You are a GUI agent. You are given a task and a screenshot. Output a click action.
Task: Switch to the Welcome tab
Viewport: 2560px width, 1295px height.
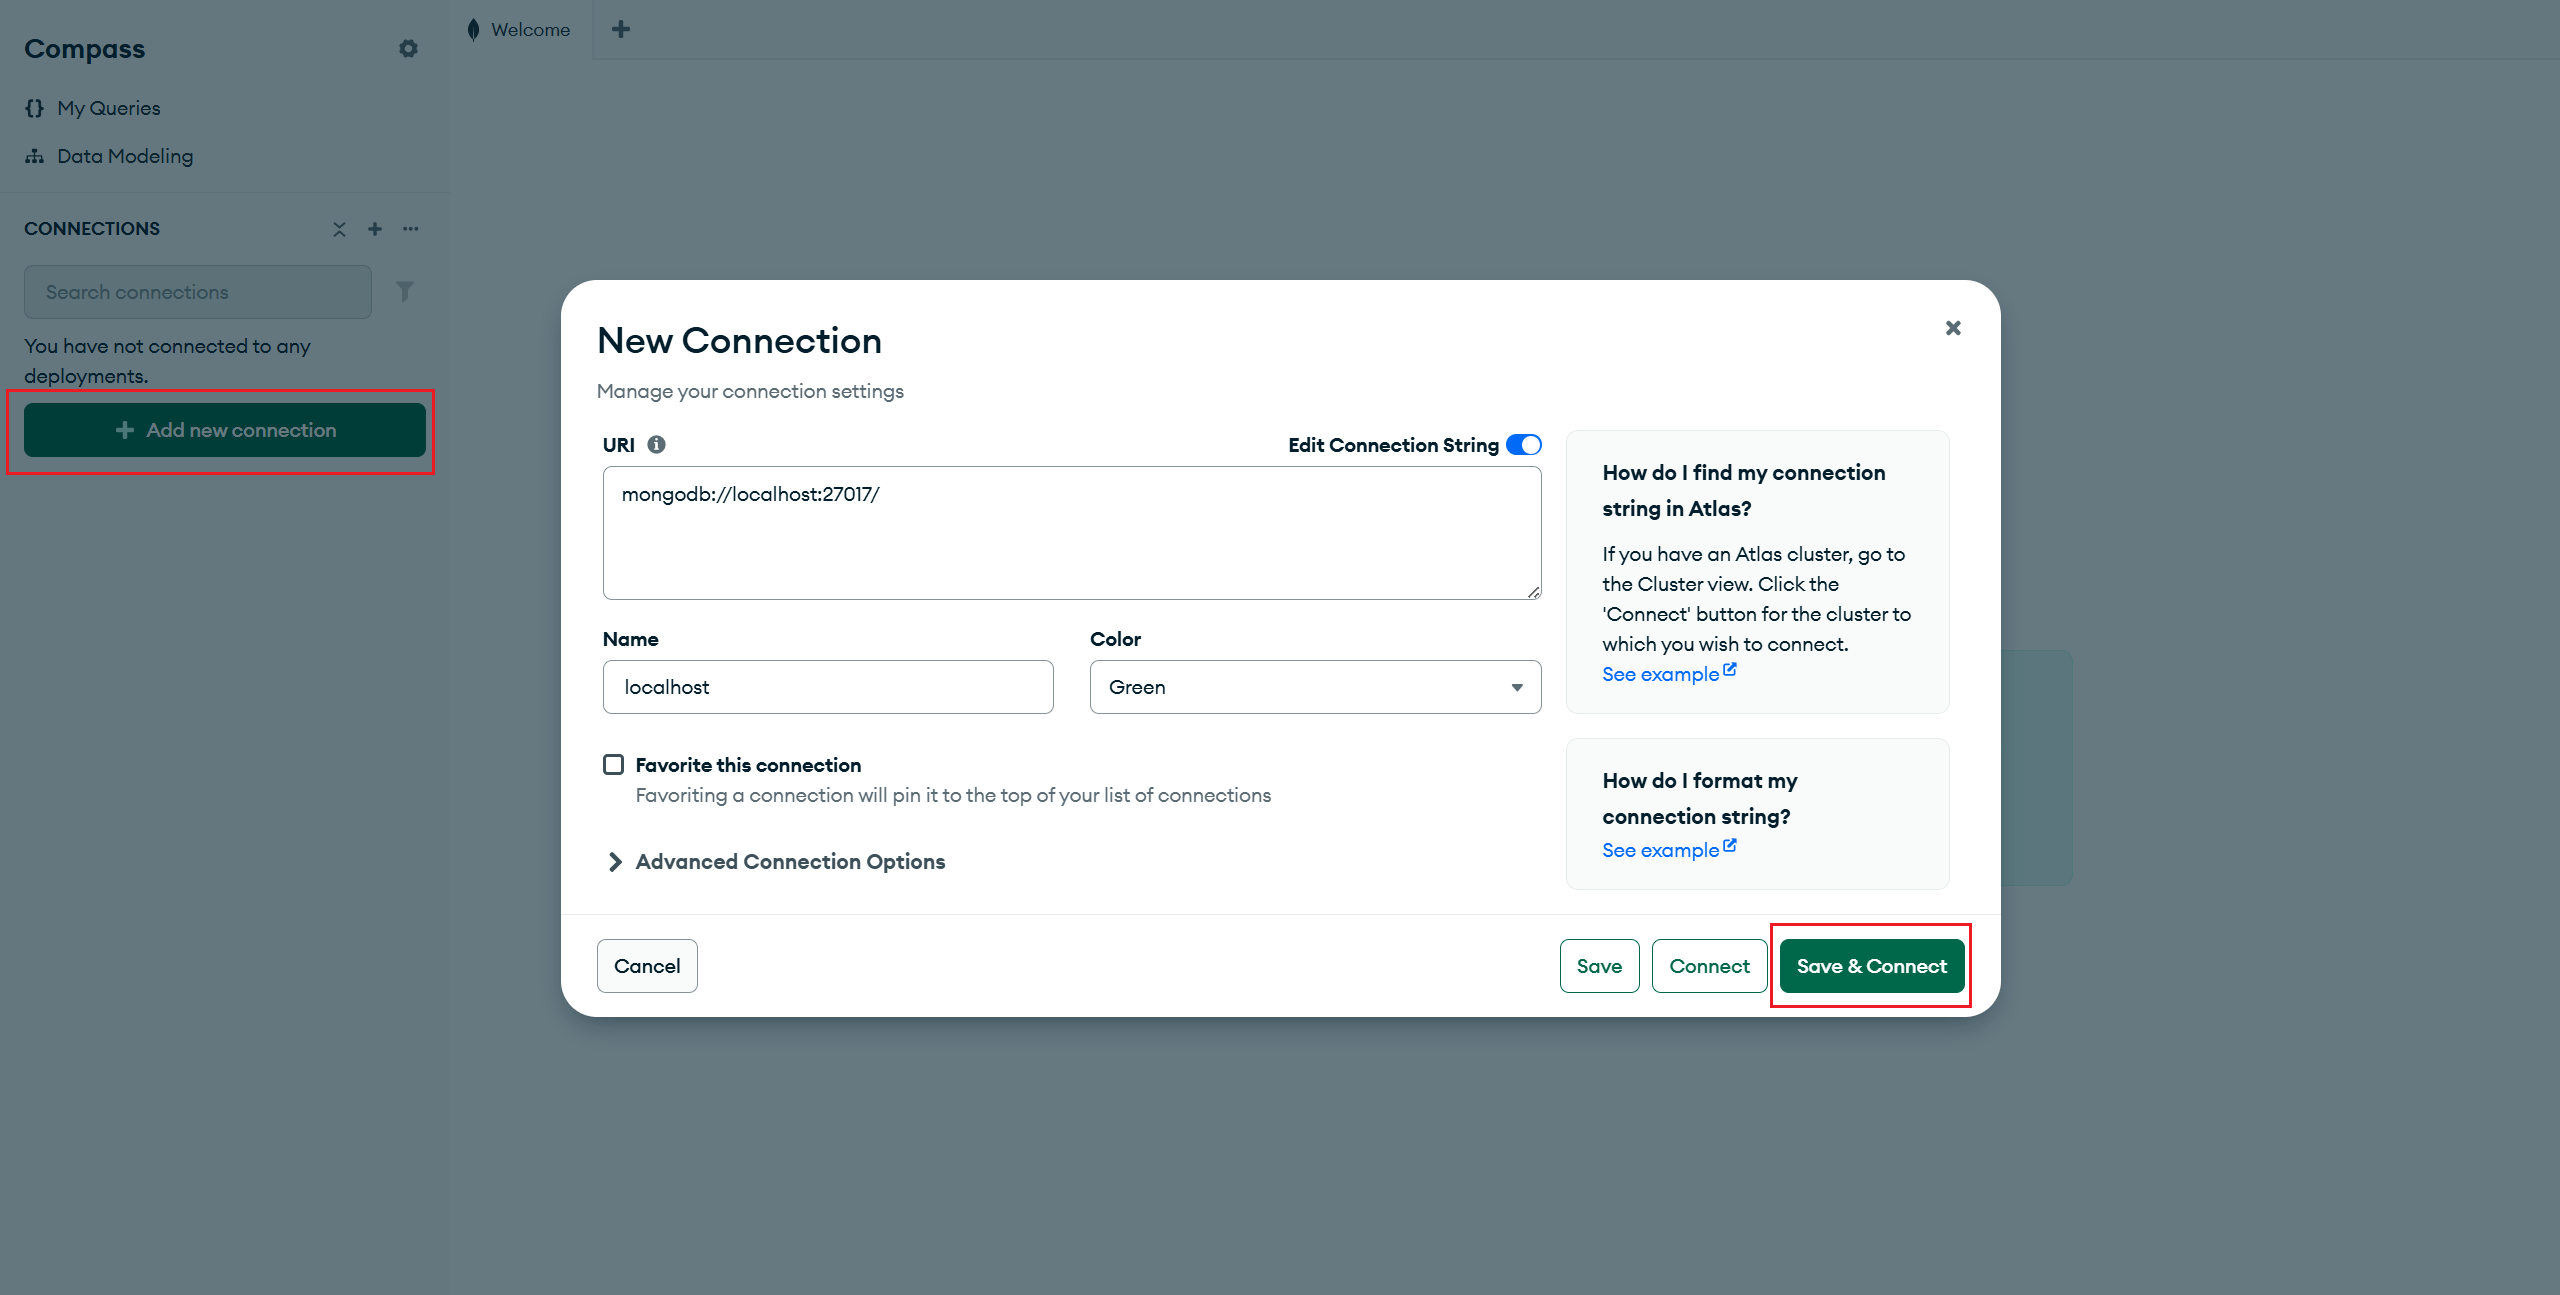pyautogui.click(x=520, y=30)
